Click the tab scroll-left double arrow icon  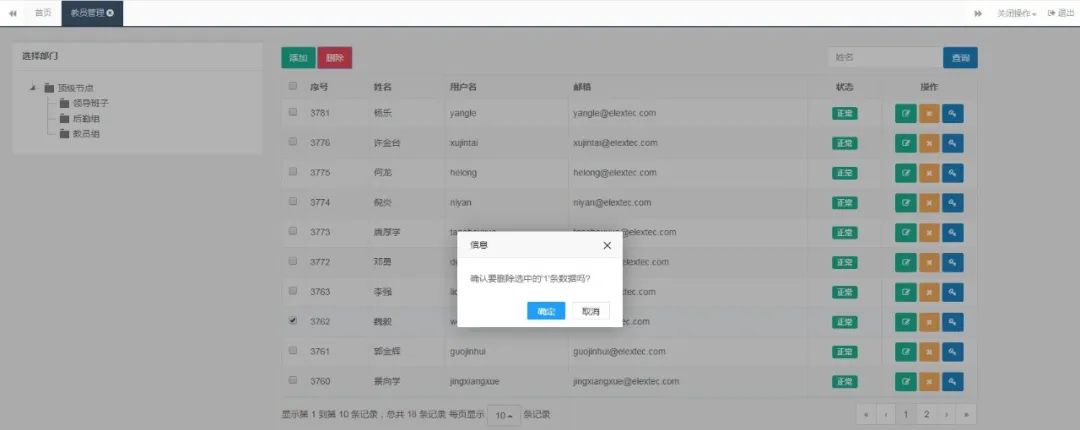13,13
